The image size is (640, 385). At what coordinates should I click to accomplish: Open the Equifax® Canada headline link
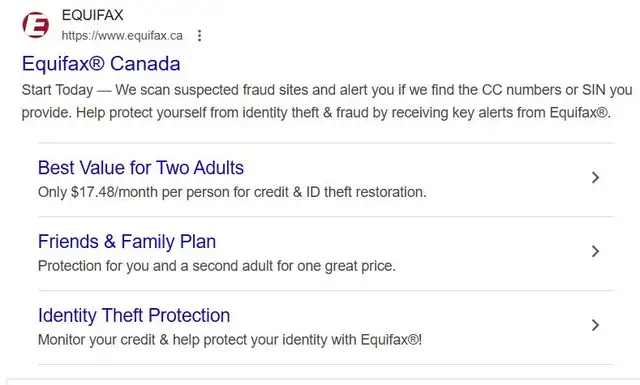pos(101,64)
